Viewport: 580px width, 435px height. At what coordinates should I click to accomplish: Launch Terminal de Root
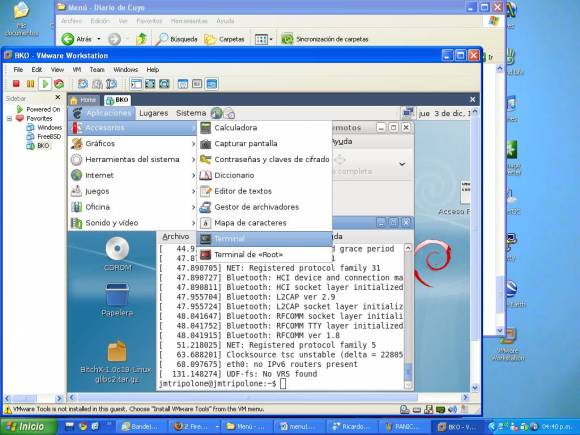click(264, 254)
